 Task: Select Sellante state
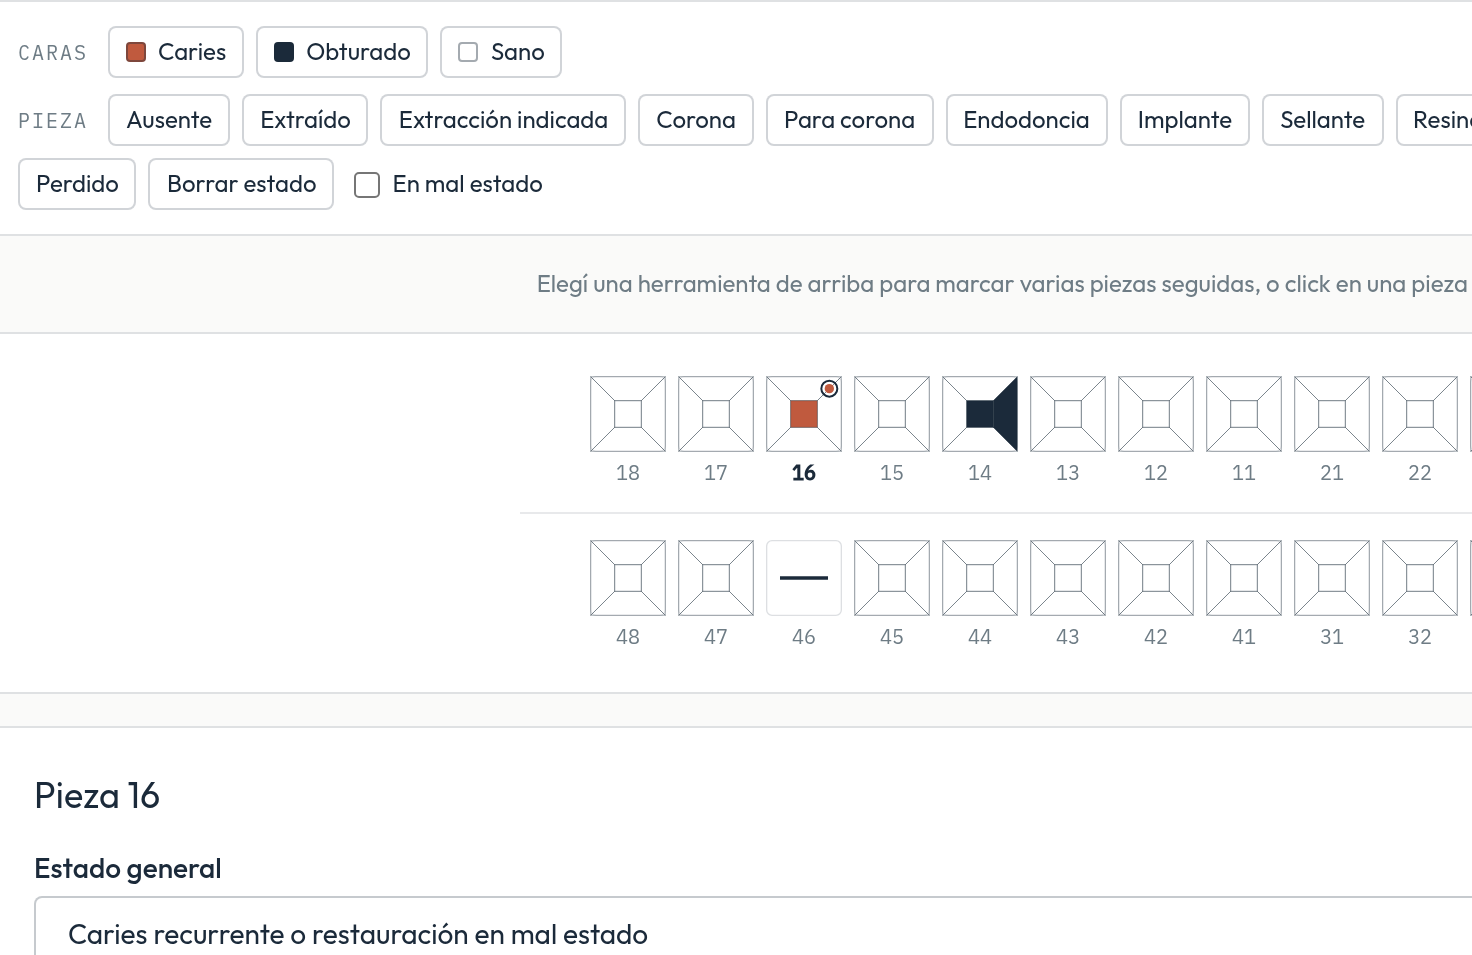[1323, 120]
